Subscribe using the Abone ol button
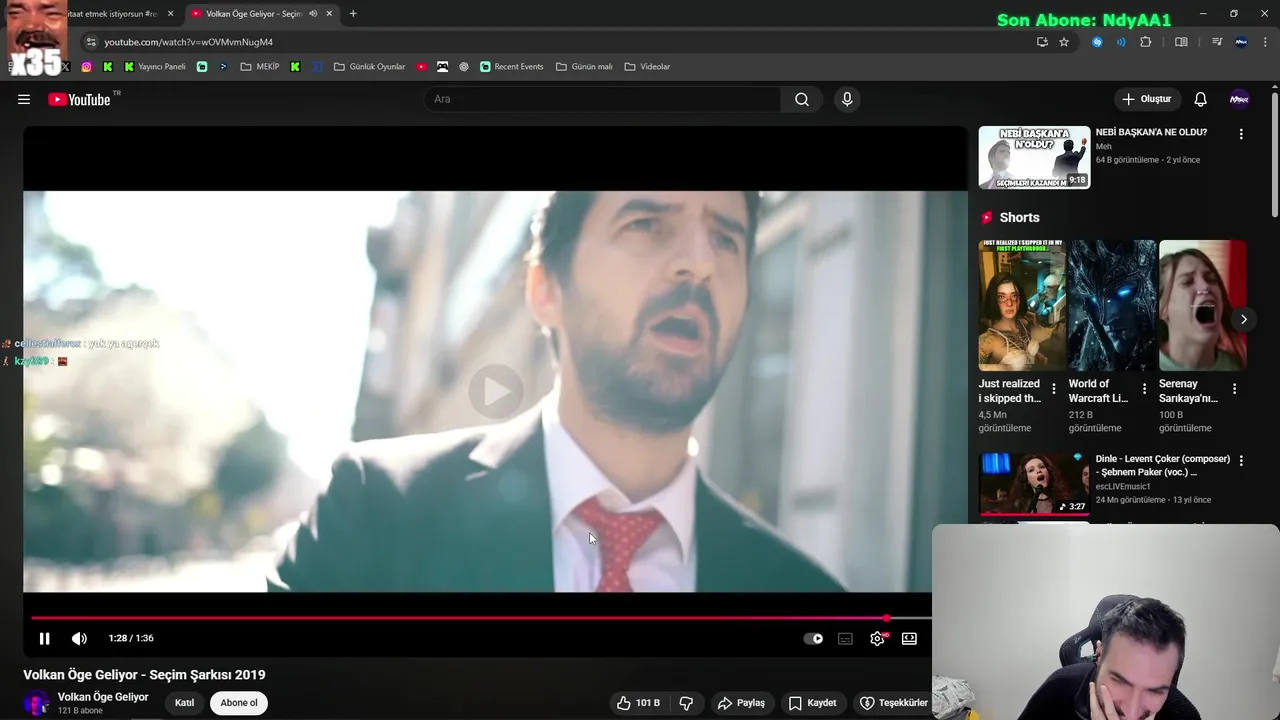Viewport: 1280px width, 720px height. (x=239, y=703)
